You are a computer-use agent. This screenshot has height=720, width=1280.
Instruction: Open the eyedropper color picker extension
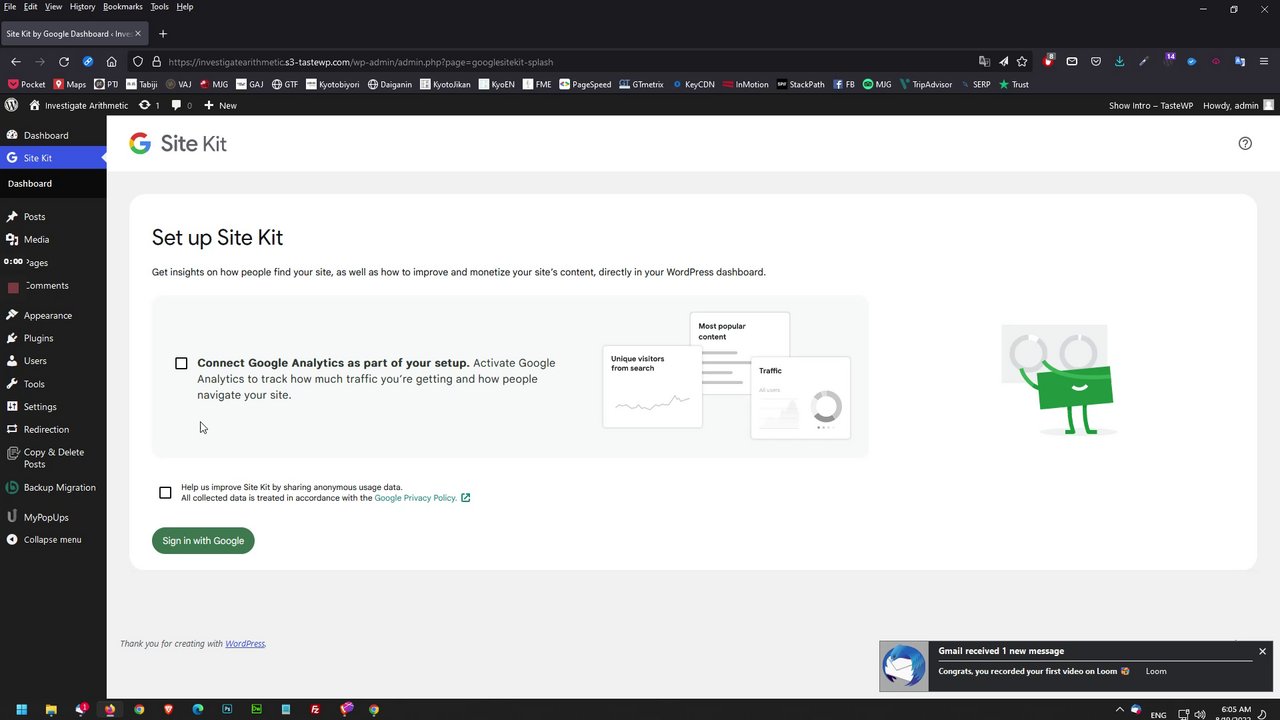[1144, 62]
